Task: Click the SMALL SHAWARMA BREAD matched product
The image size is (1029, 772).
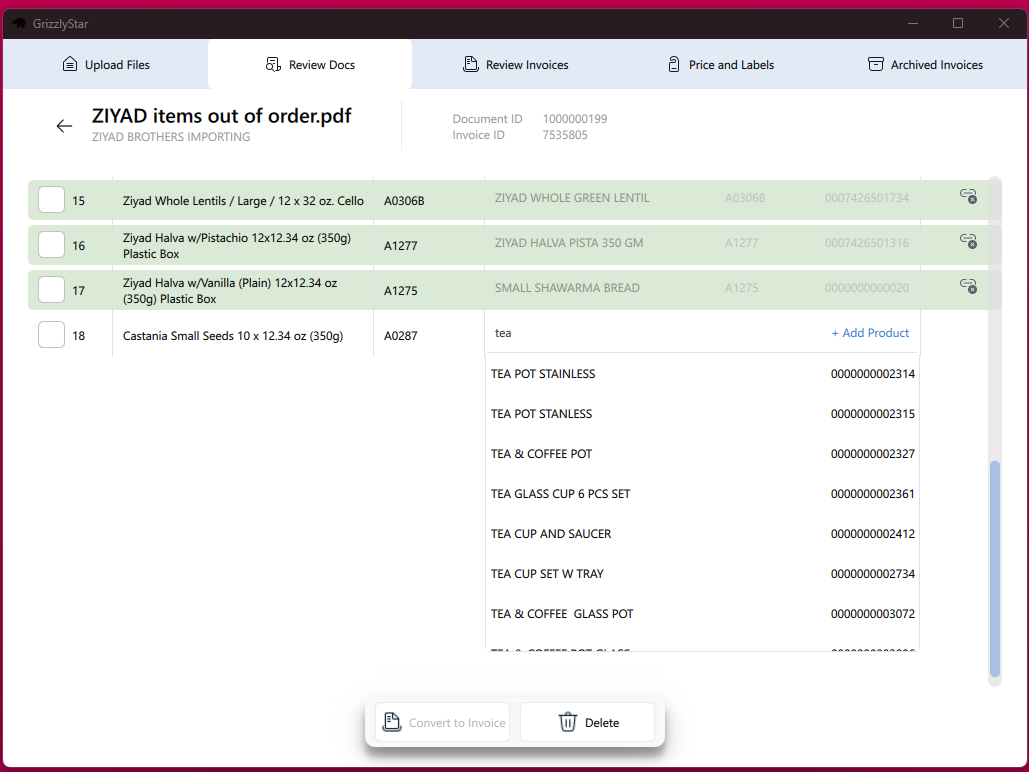Action: click(567, 288)
